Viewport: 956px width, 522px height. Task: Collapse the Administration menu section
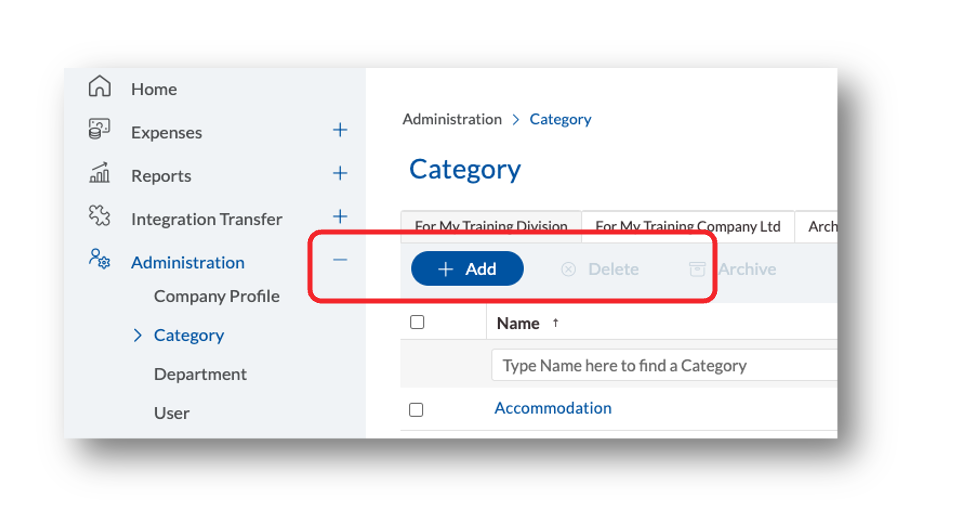pyautogui.click(x=340, y=260)
